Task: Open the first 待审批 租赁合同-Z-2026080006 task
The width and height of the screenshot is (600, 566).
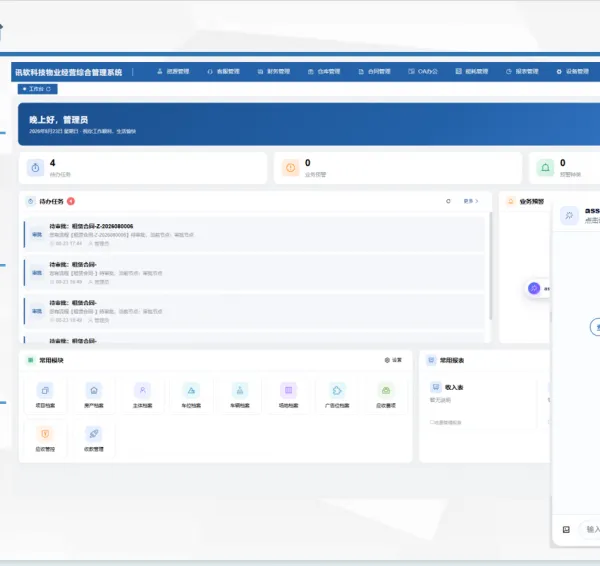Action: pos(254,234)
